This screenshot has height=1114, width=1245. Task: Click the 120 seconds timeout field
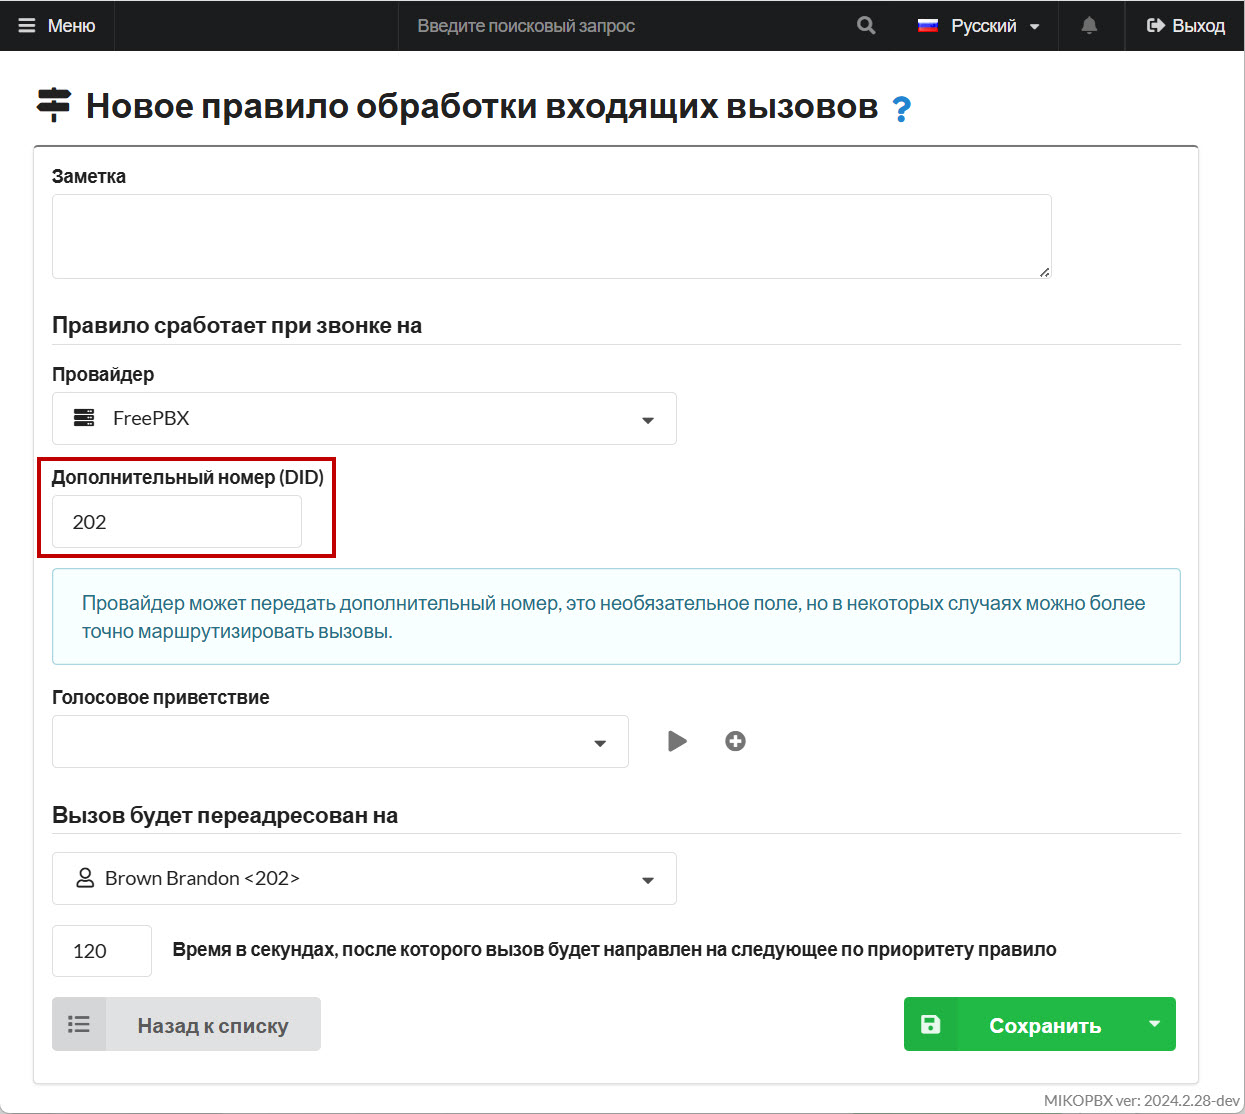[x=101, y=951]
